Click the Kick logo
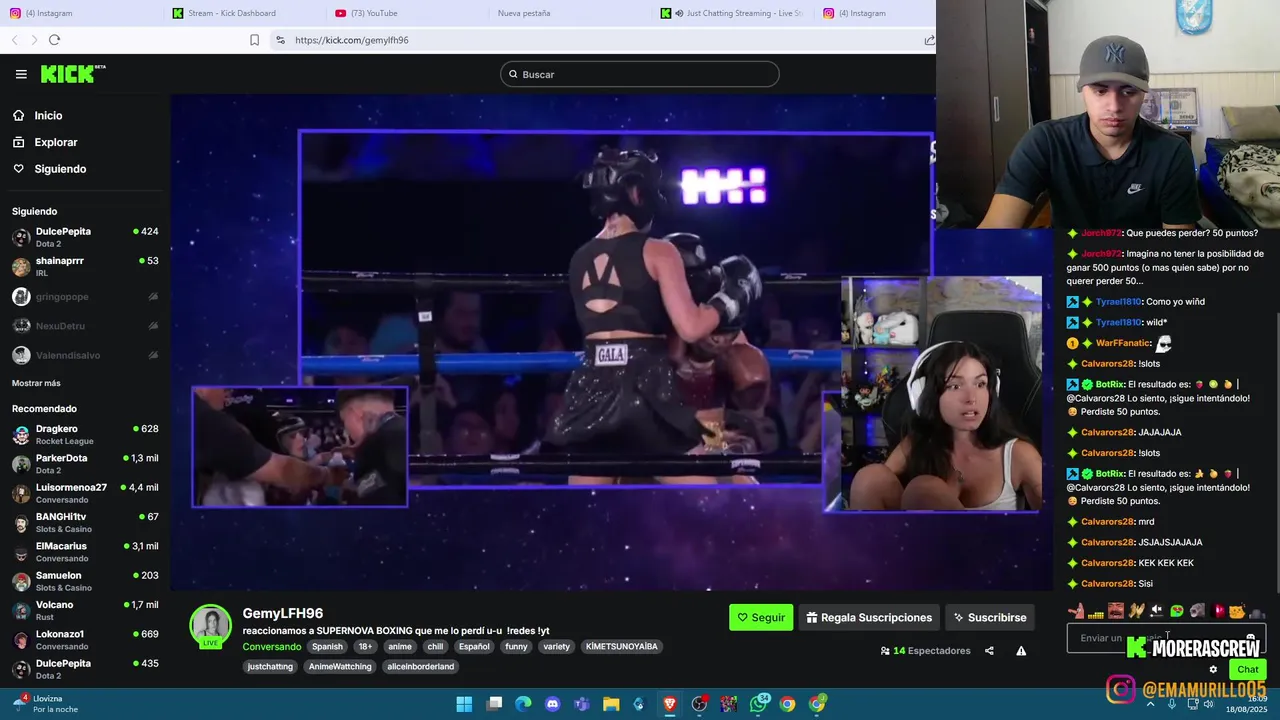The width and height of the screenshot is (1280, 720). 72,74
